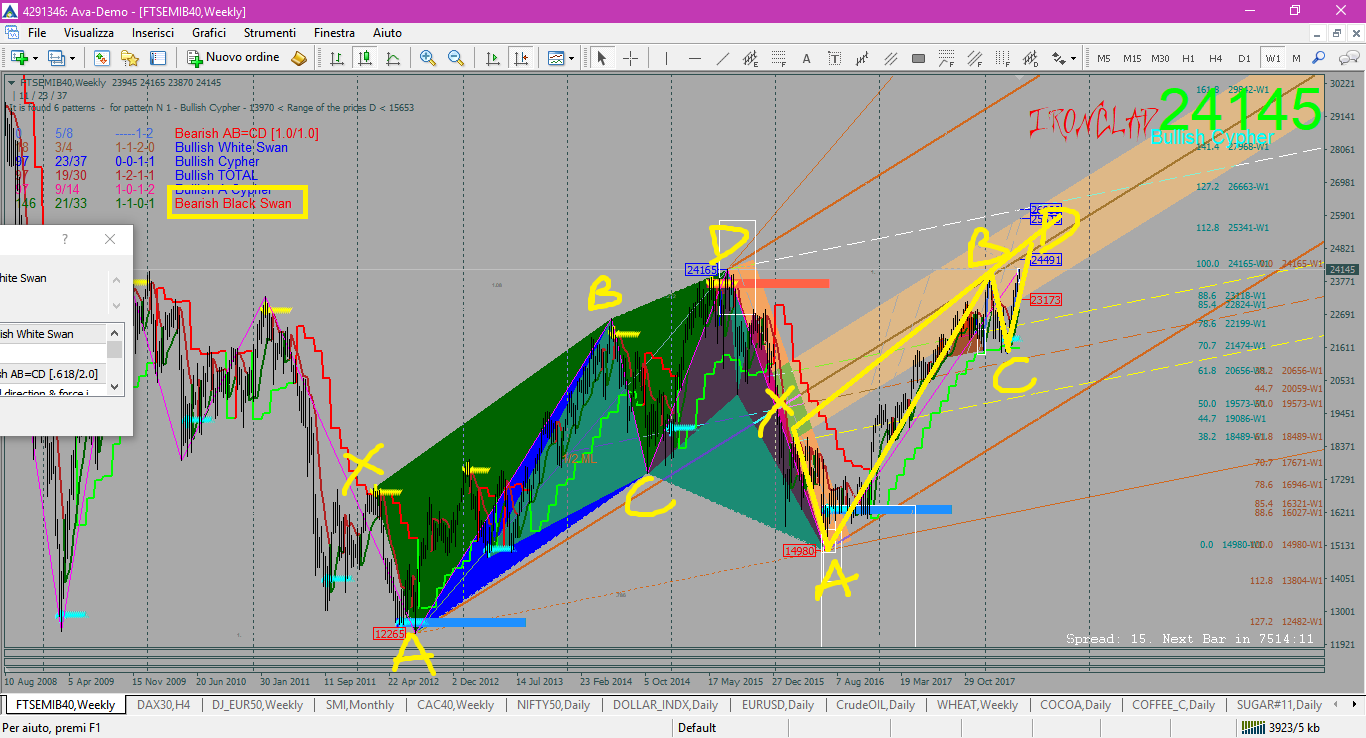Screen dimensions: 1366x738
Task: Select the text label 'T' tool
Action: coord(834,58)
